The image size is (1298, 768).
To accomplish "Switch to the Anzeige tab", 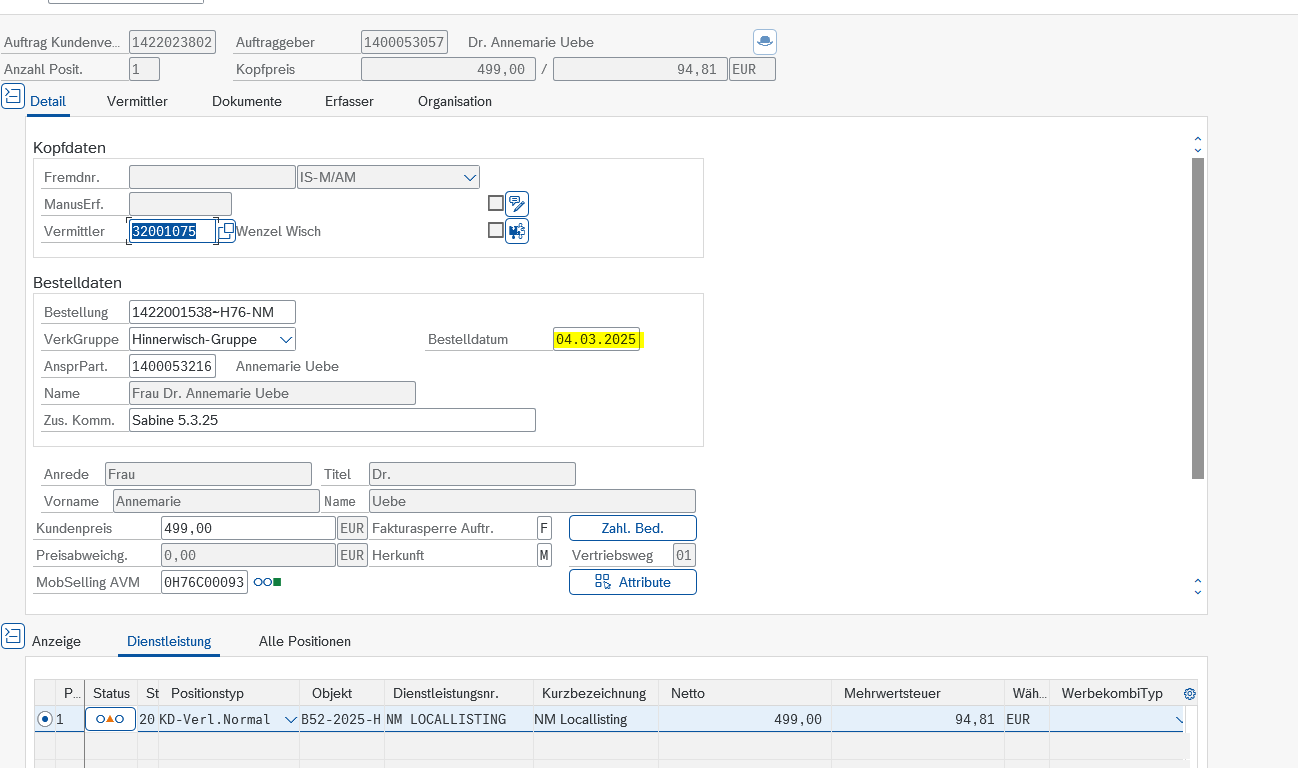I will [x=56, y=641].
